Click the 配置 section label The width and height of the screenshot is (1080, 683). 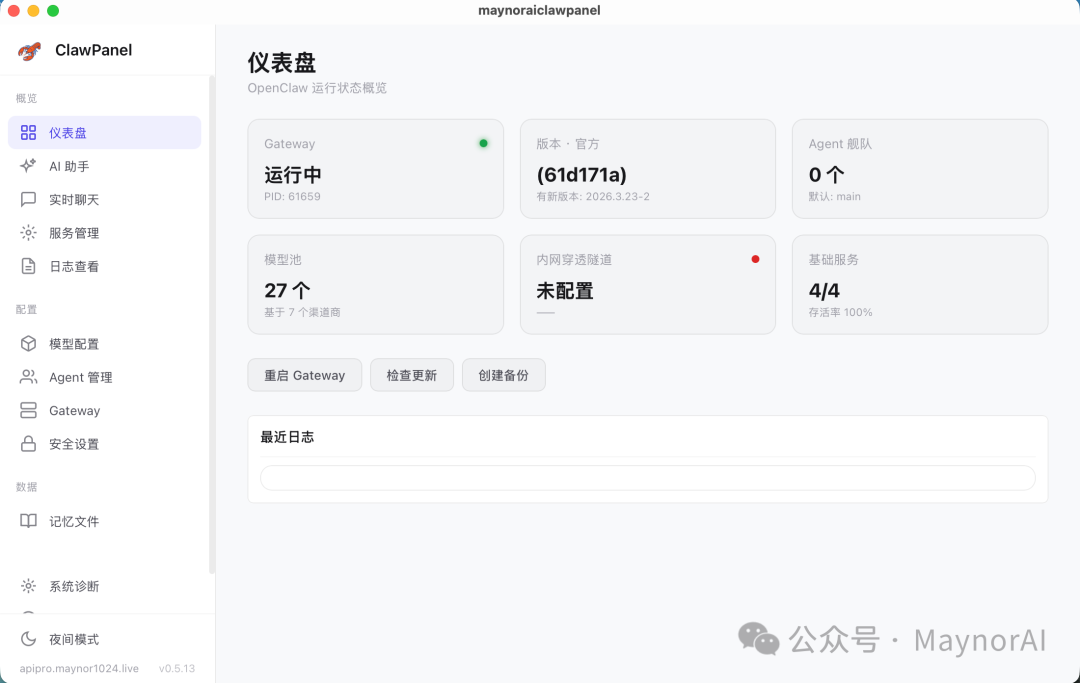tap(26, 310)
